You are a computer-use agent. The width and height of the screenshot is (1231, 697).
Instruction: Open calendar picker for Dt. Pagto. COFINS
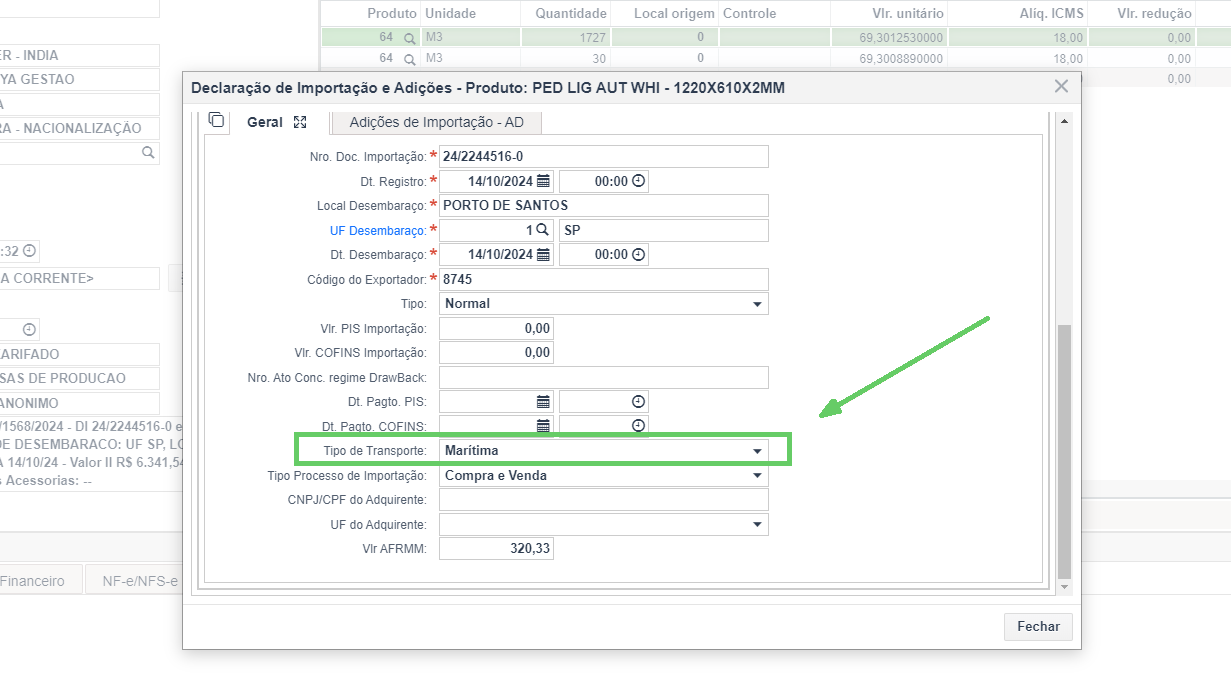point(543,425)
